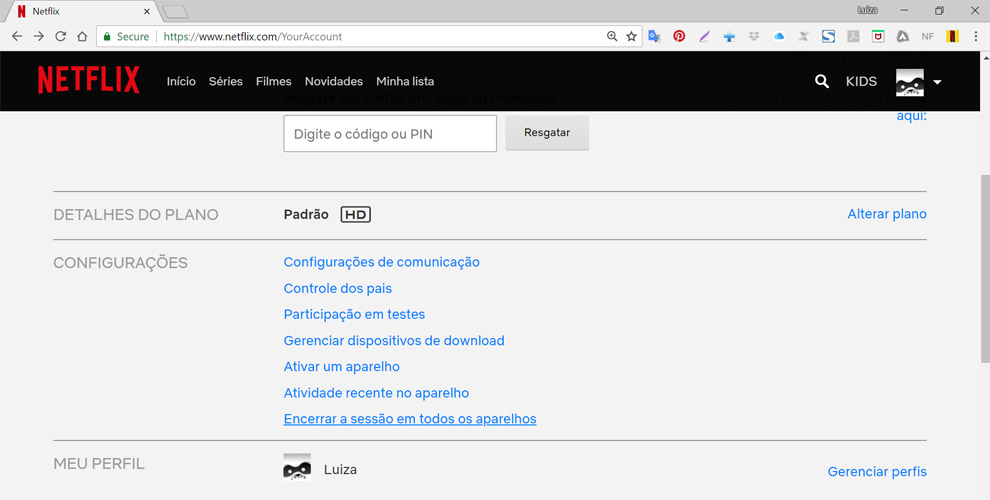The image size is (990, 500).
Task: Switch to the KIDS section
Action: 861,81
